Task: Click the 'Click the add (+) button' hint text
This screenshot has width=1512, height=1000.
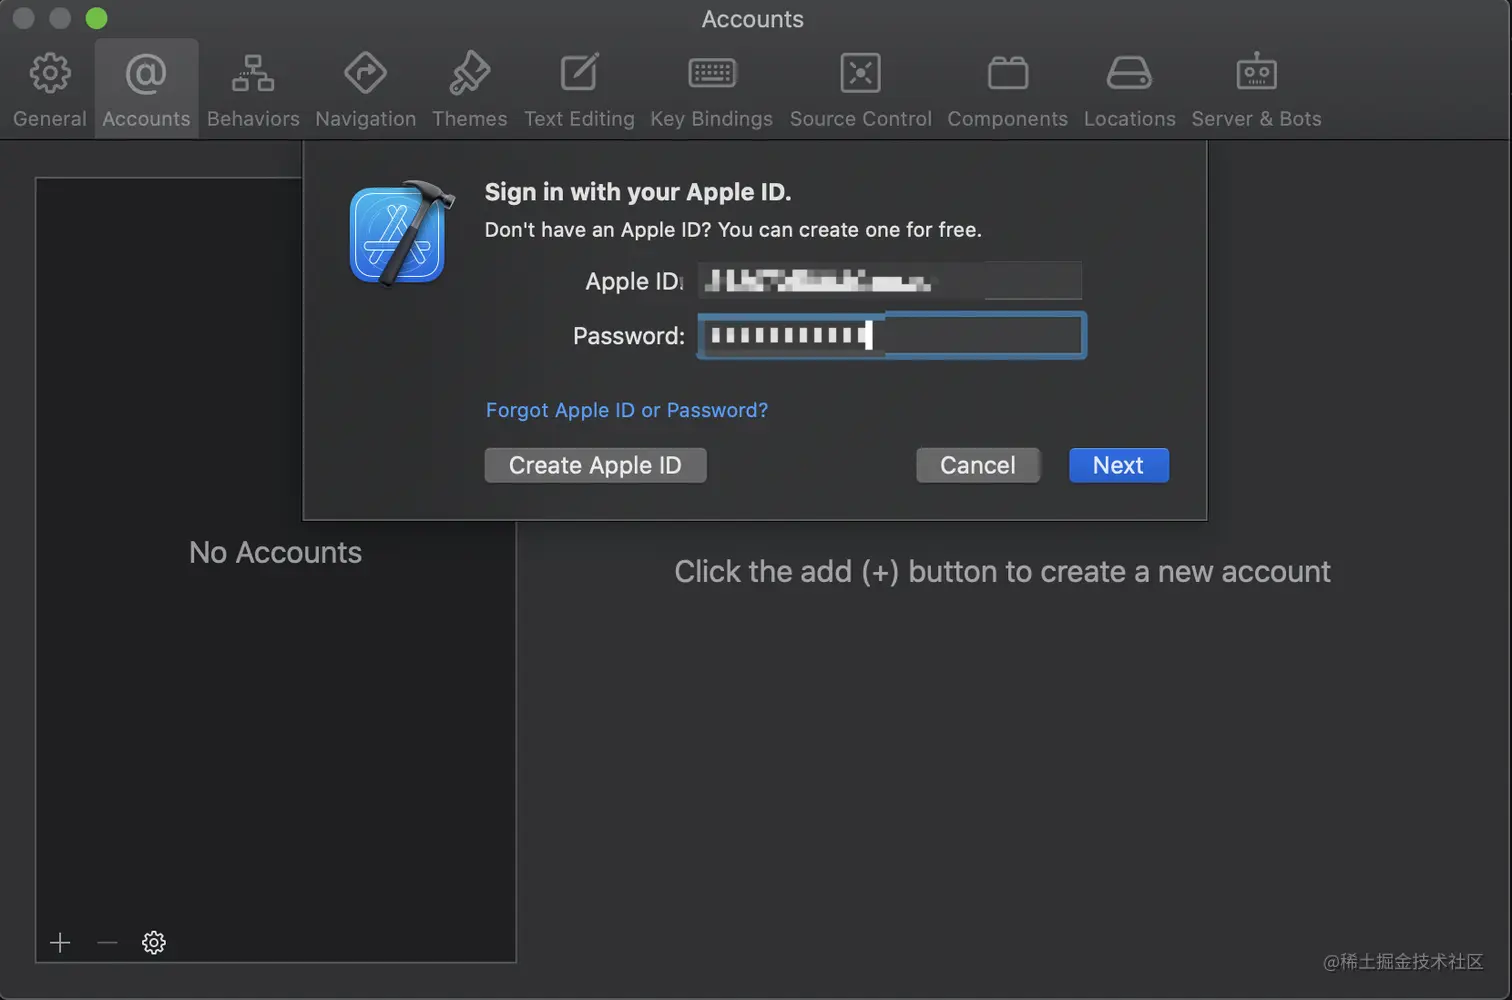Action: tap(1002, 571)
